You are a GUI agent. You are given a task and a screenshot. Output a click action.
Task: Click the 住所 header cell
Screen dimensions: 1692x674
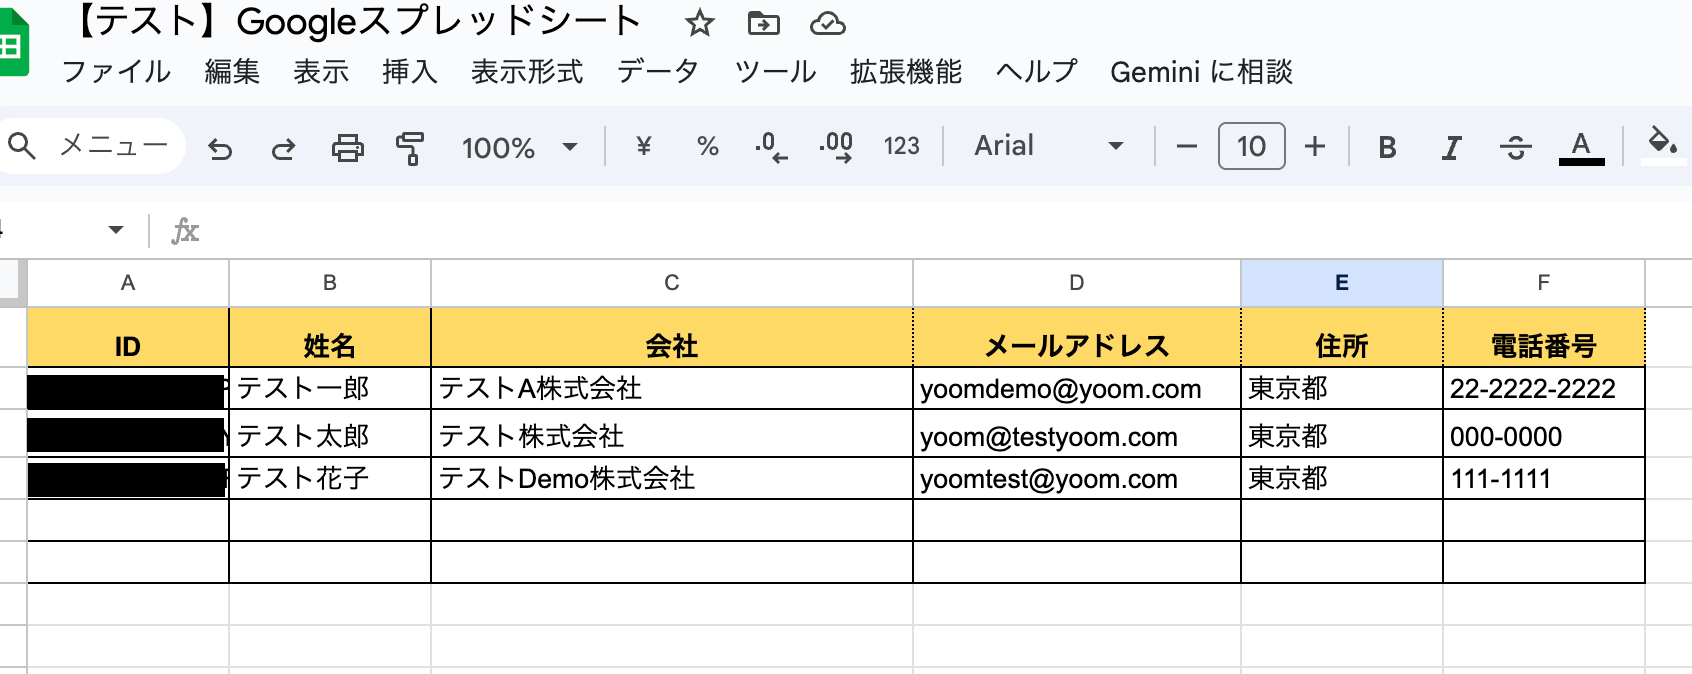1342,338
